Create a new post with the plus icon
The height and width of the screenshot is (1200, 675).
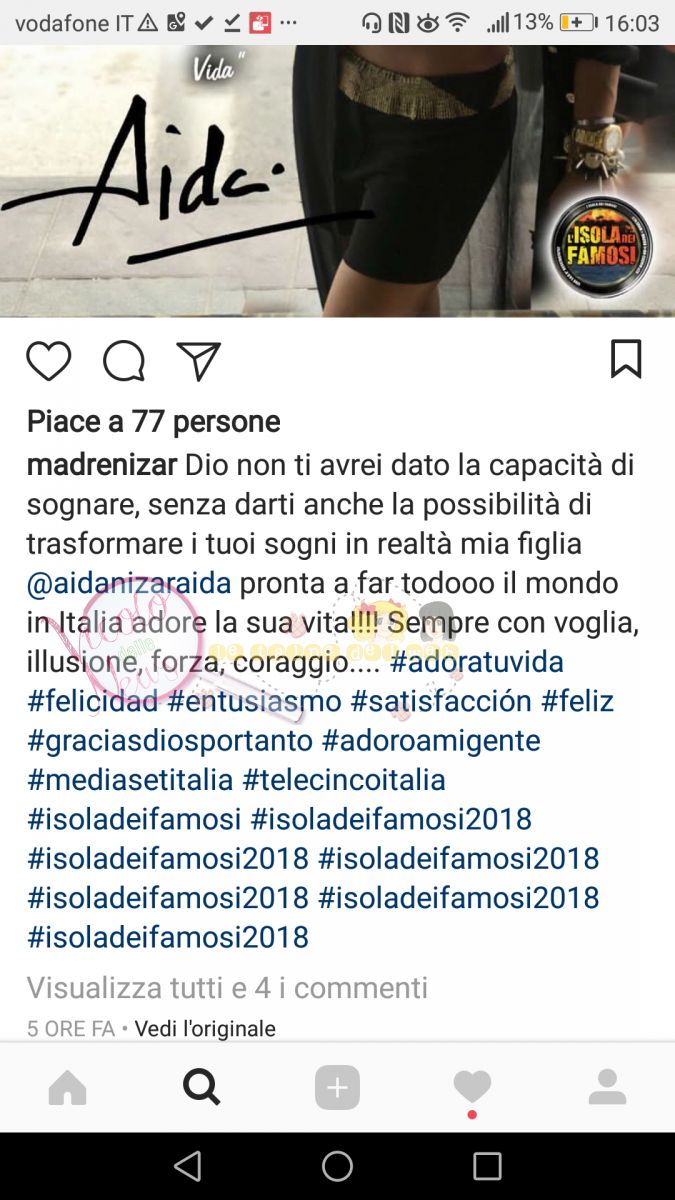coord(337,1087)
